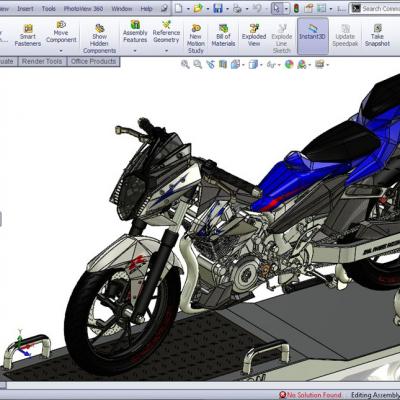Toggle the Instant3D button
The image size is (400, 400).
pyautogui.click(x=312, y=36)
